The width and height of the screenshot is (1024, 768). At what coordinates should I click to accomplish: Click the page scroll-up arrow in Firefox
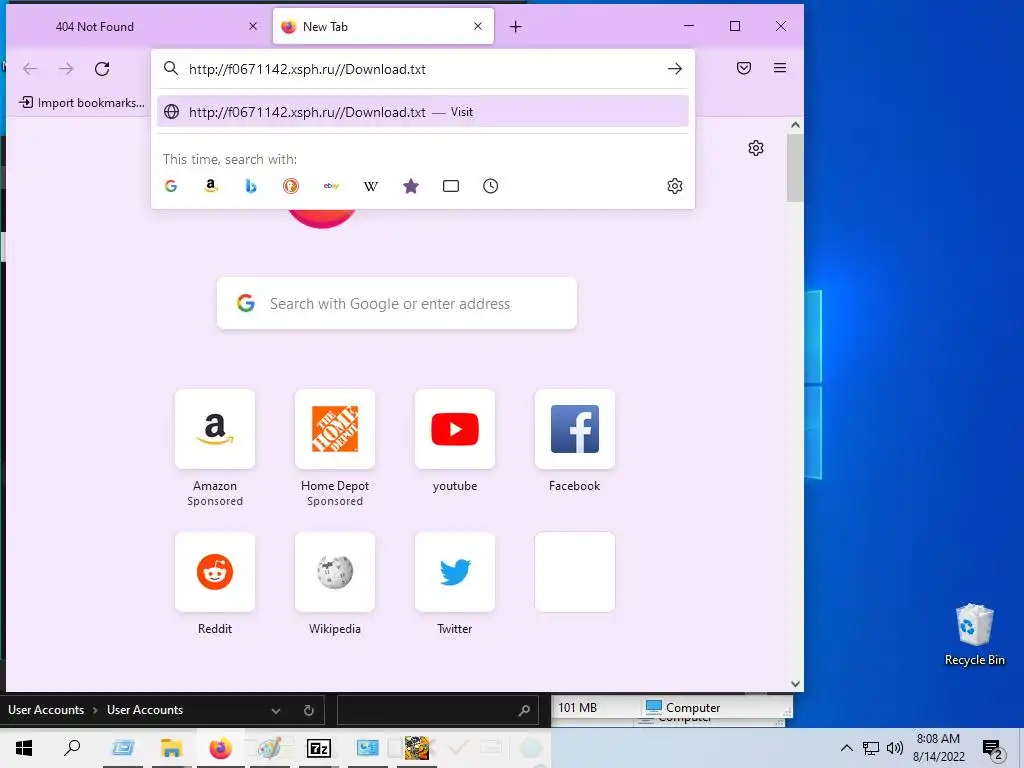795,125
